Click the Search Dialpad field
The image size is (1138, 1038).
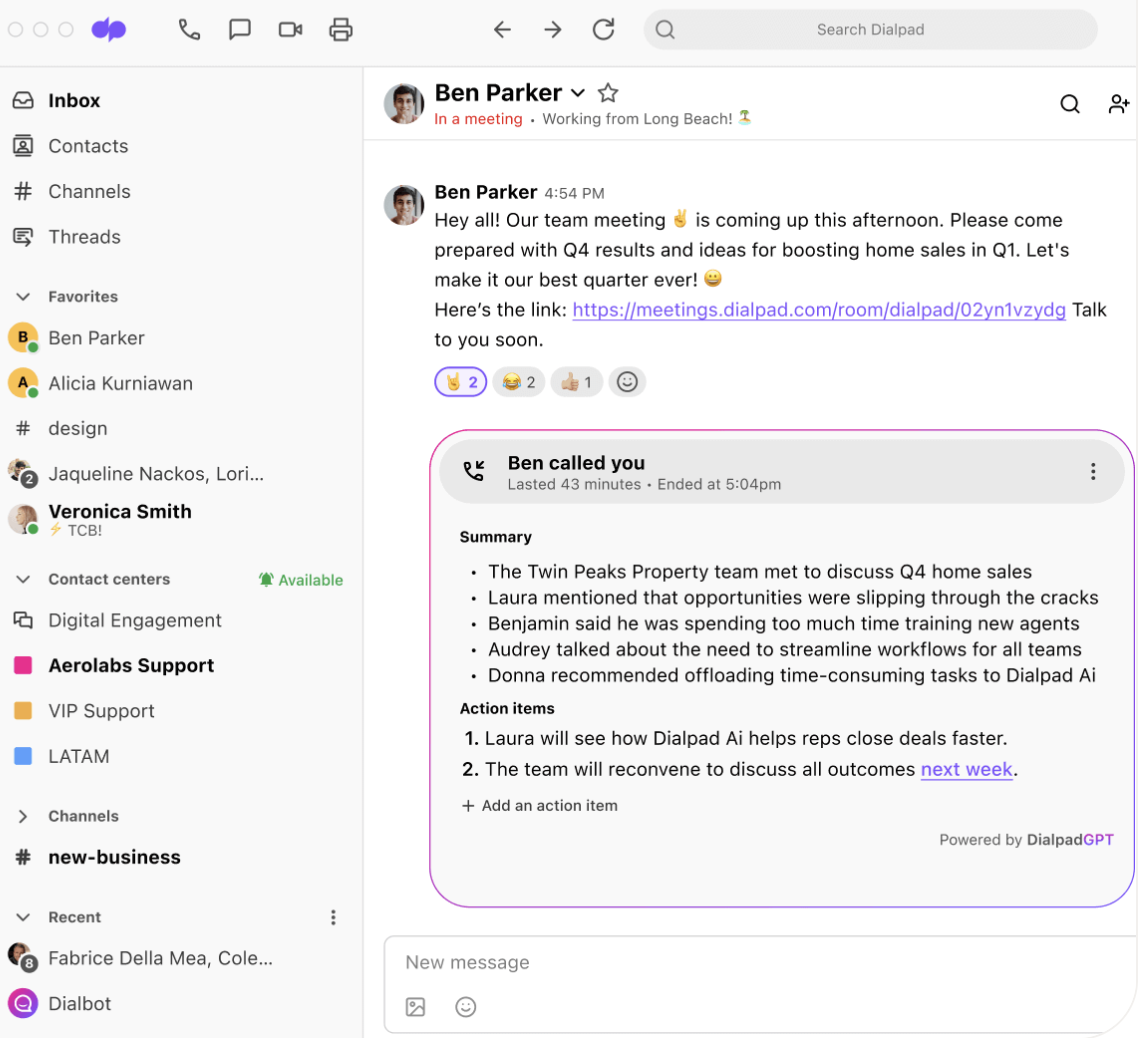pyautogui.click(x=870, y=30)
